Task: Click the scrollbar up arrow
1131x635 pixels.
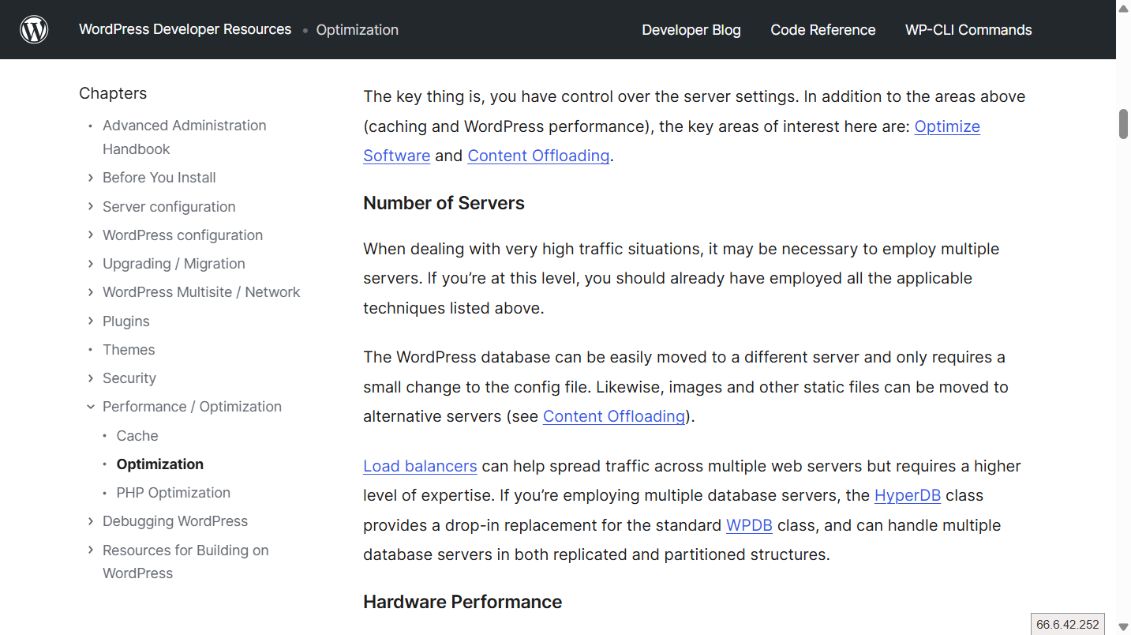Action: (1123, 7)
